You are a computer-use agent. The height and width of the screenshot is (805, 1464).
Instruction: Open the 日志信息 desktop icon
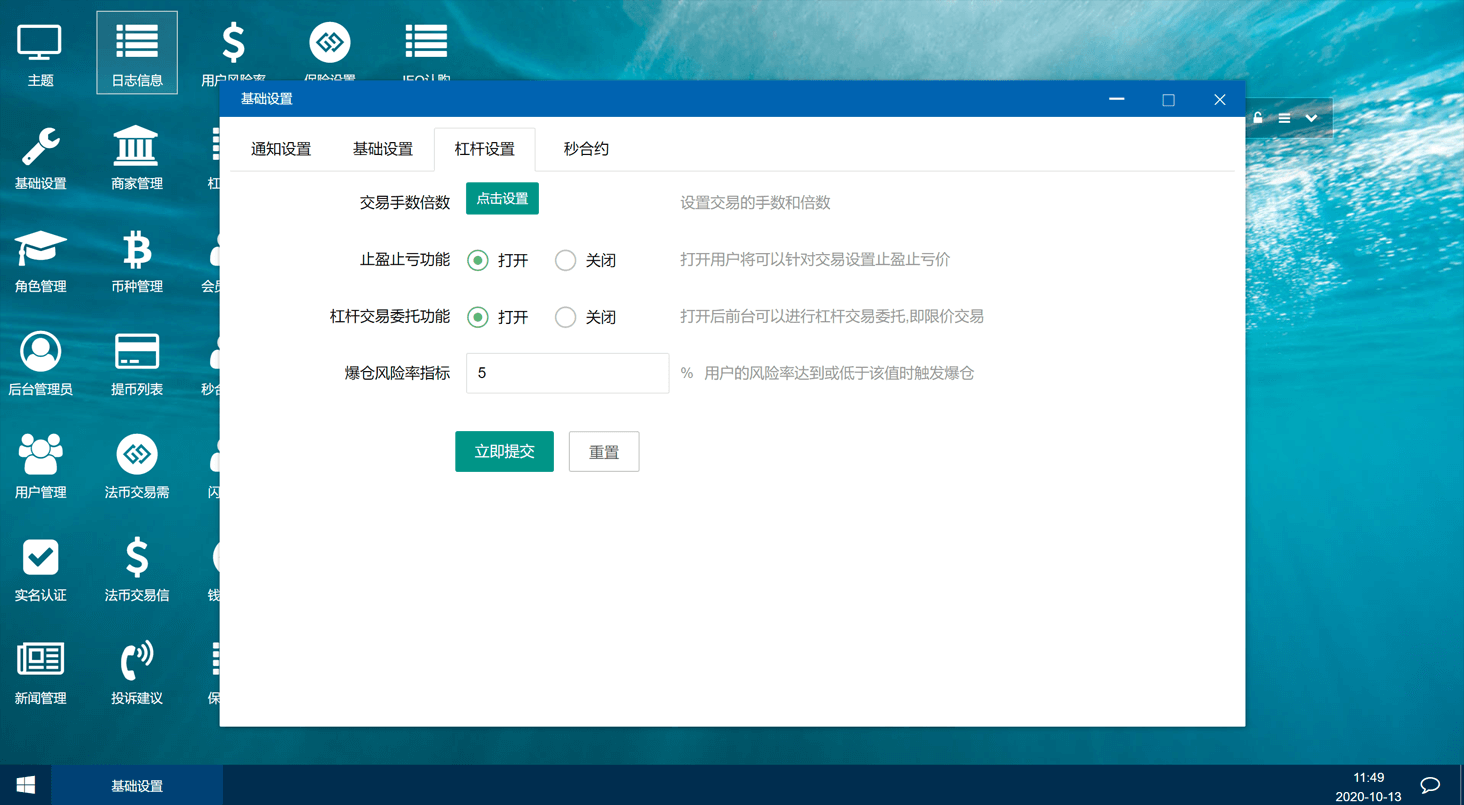(137, 53)
